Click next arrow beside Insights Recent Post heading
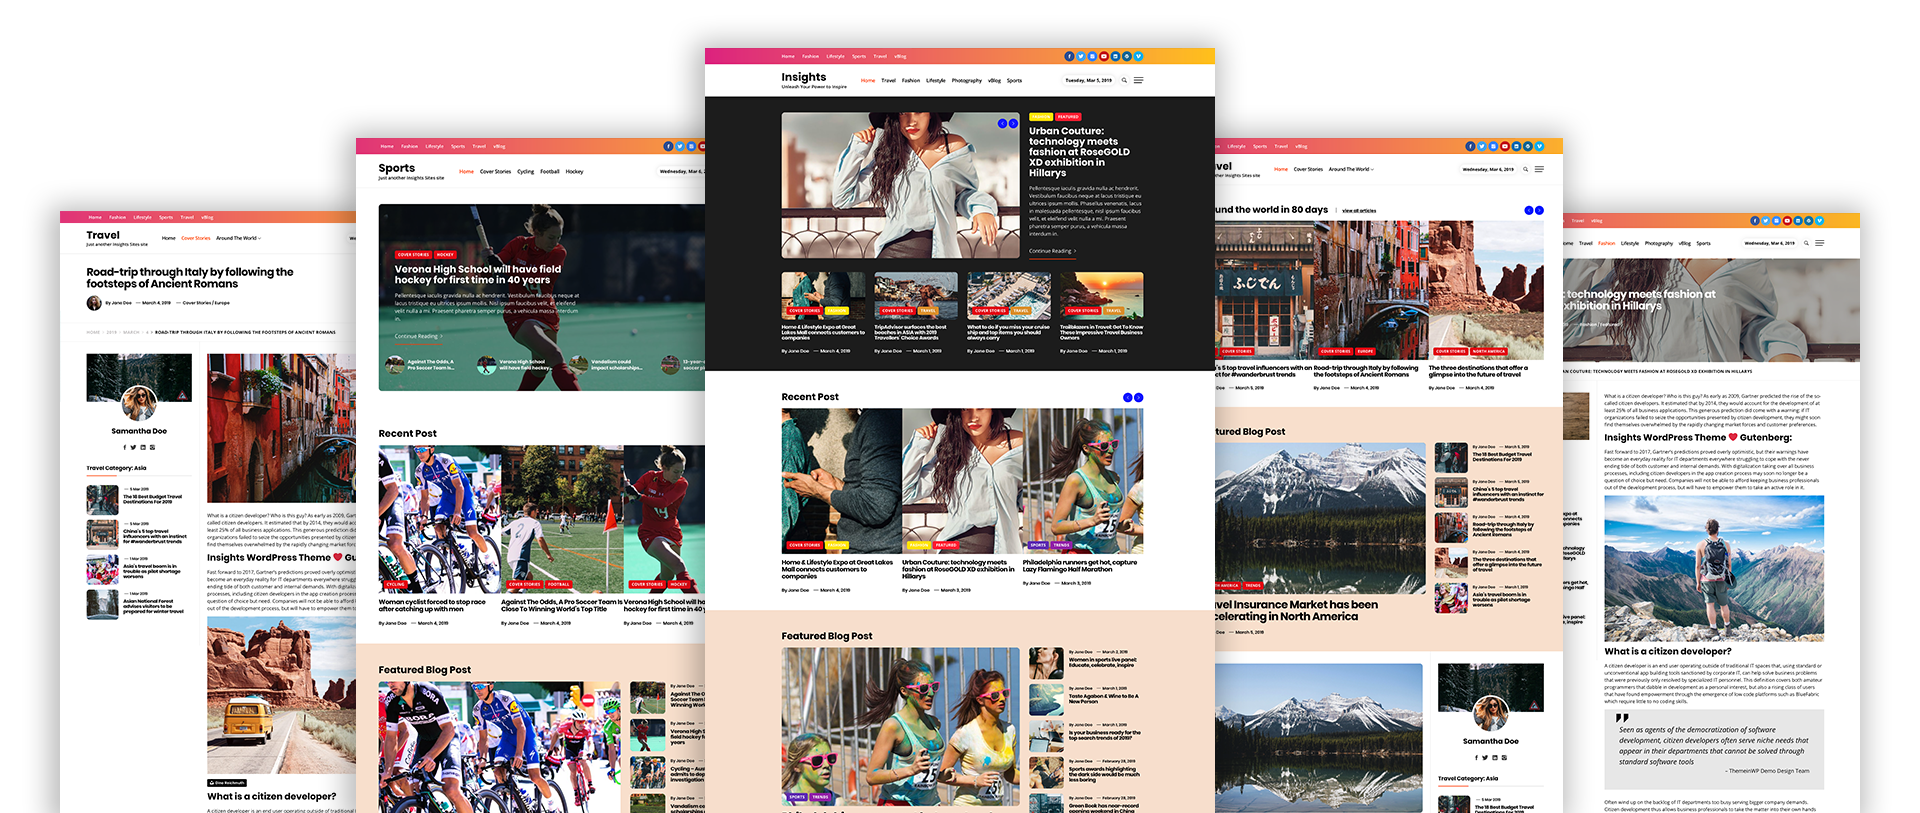Screen dimensions: 1920x813 1138,397
